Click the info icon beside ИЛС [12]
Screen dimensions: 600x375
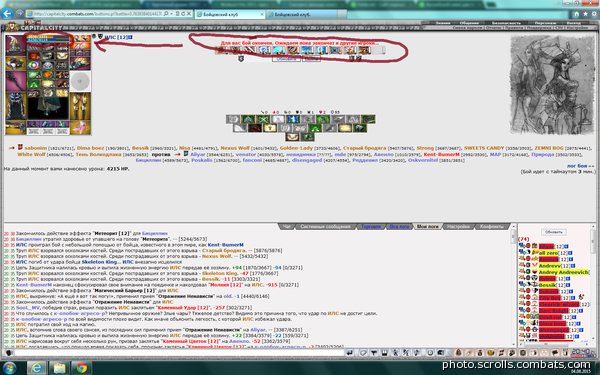pos(130,37)
